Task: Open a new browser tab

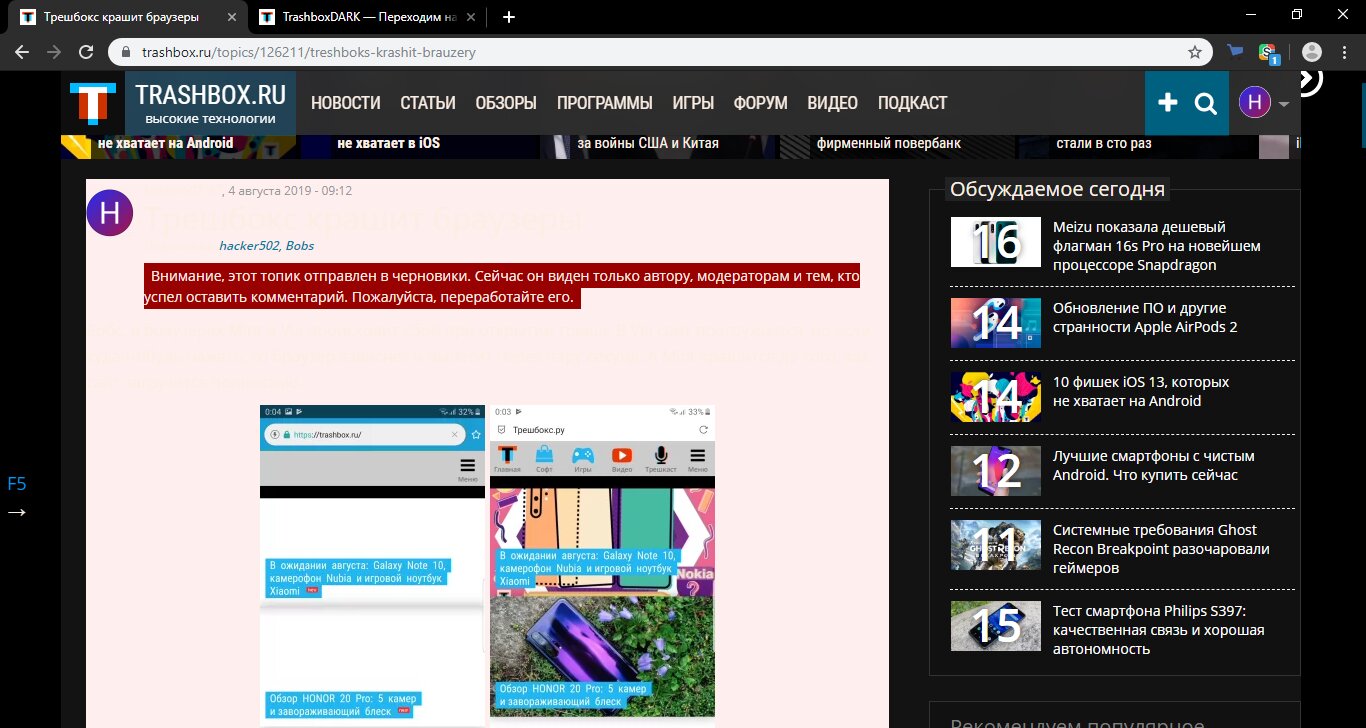Action: tap(509, 17)
